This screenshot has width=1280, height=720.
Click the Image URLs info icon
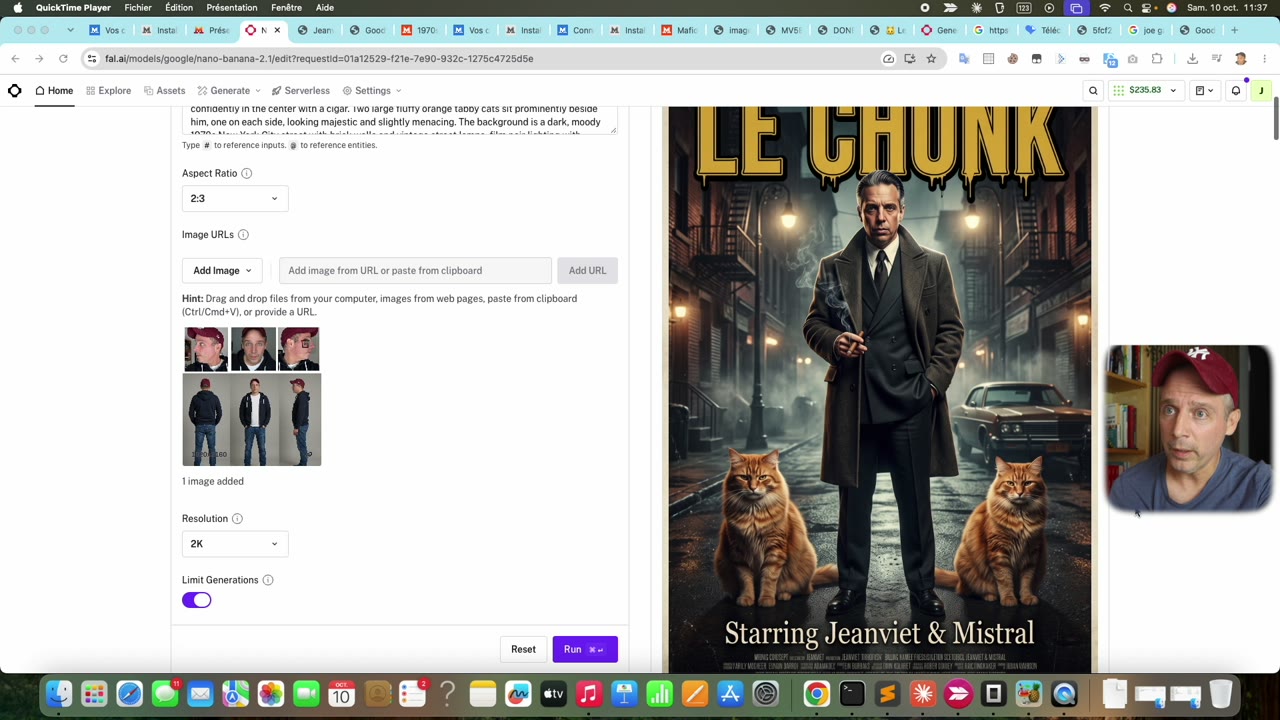click(243, 235)
